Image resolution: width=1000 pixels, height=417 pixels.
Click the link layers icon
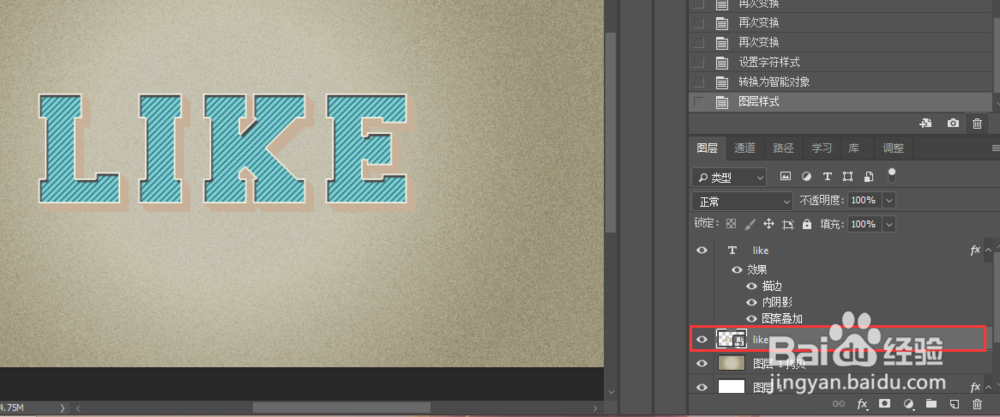pos(839,404)
